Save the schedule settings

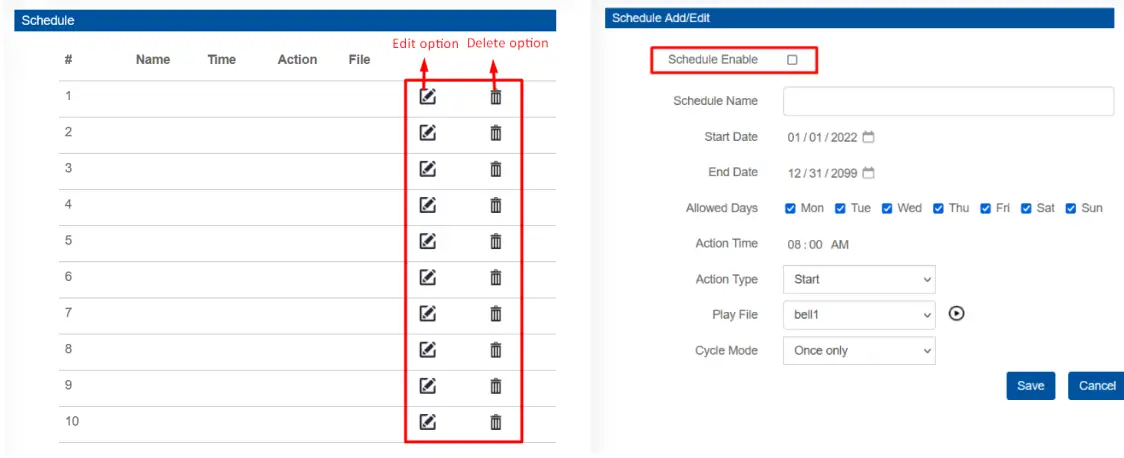coord(1030,386)
